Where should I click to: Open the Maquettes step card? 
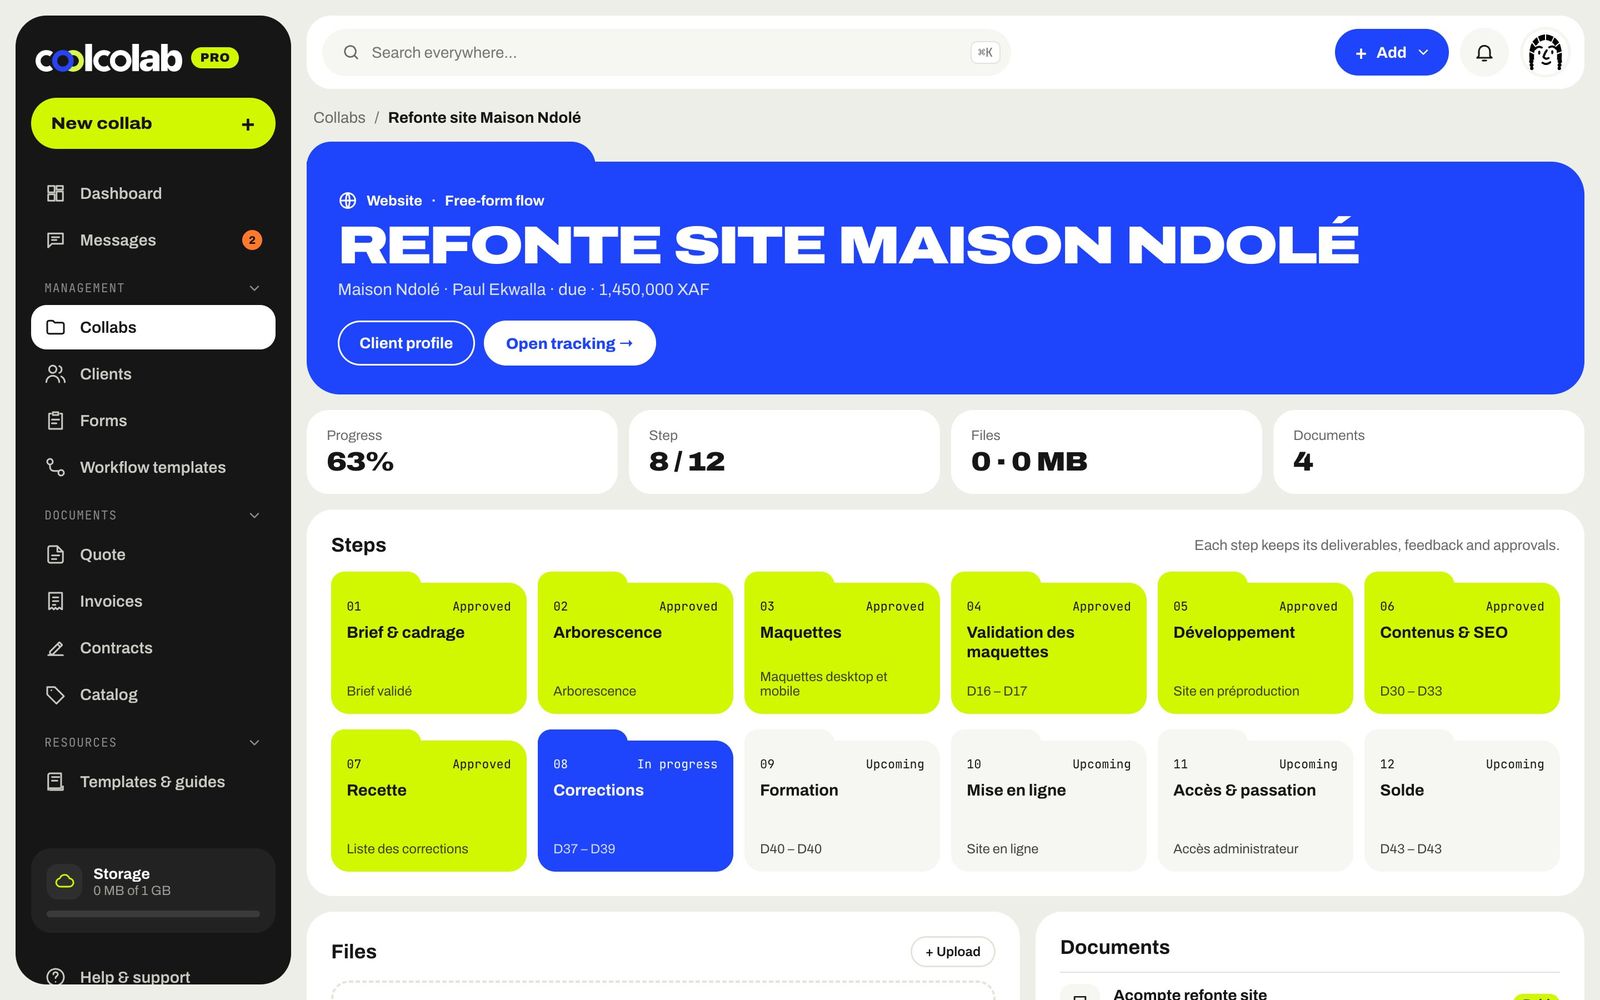coord(842,643)
